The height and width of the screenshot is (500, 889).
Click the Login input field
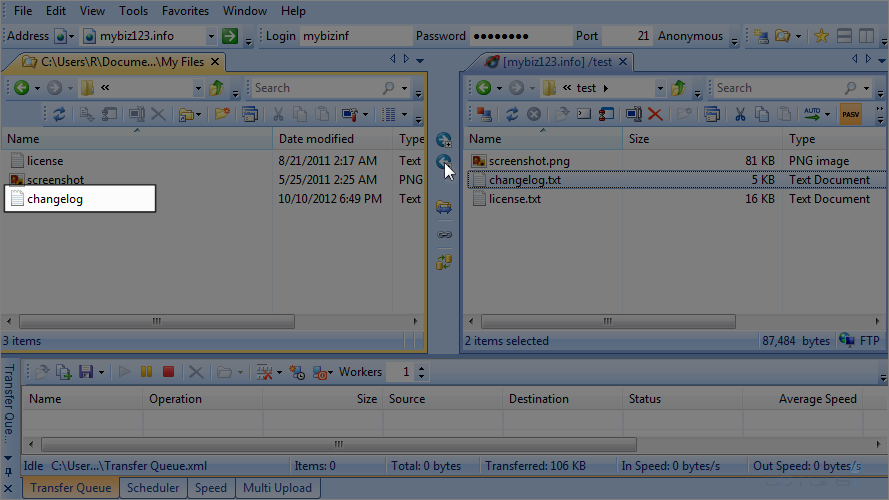[x=355, y=36]
